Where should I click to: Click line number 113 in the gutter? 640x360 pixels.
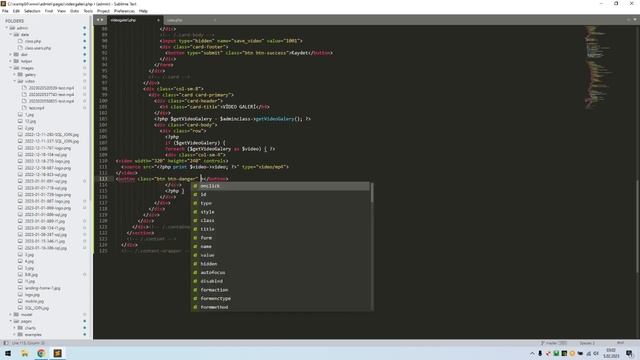[103, 179]
